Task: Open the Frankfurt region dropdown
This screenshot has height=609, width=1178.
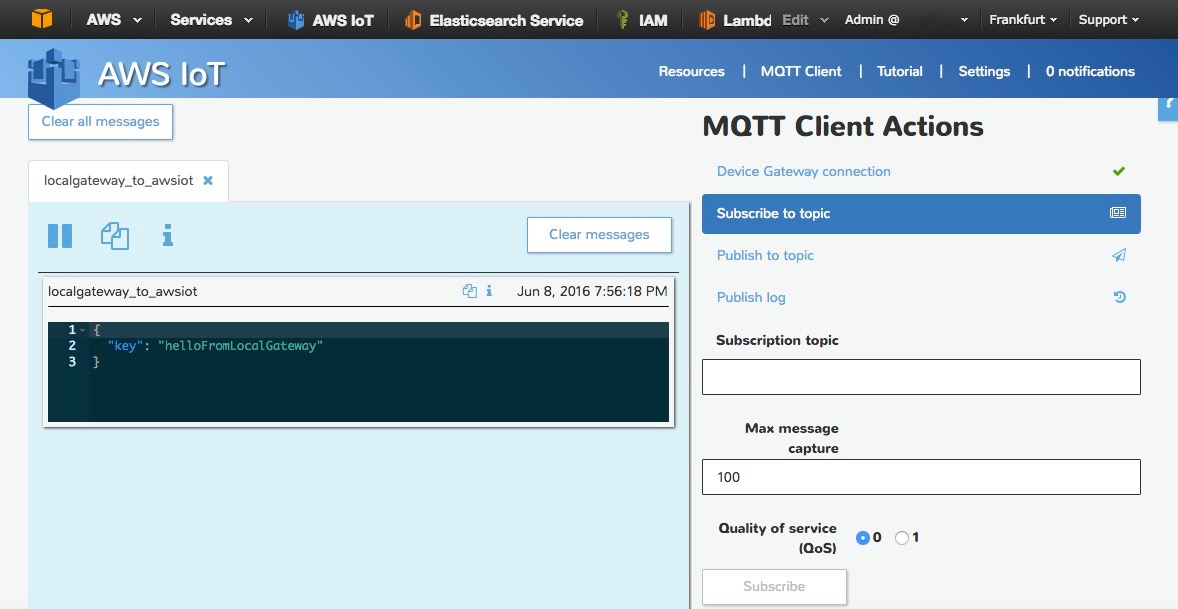Action: click(1022, 20)
